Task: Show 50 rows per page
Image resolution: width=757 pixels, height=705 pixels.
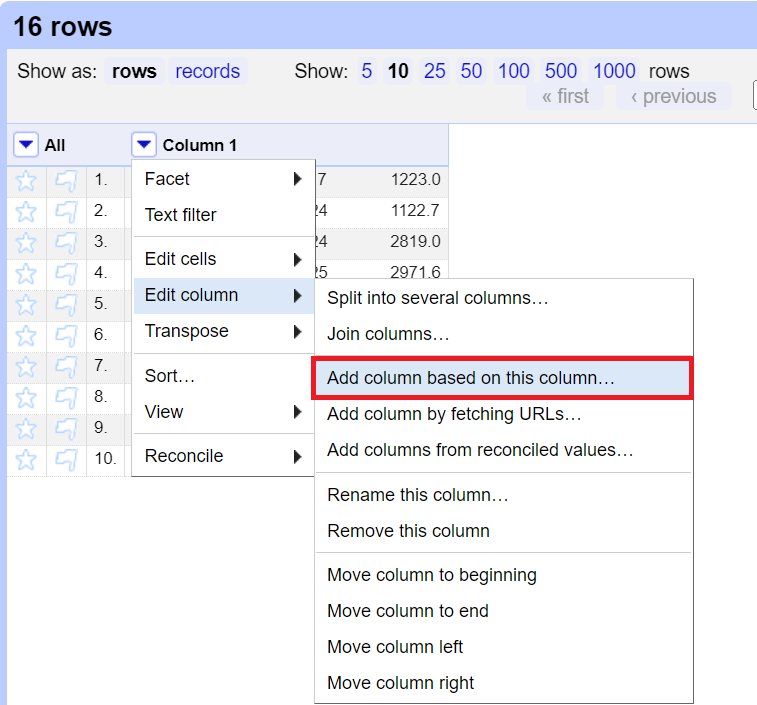Action: (471, 71)
